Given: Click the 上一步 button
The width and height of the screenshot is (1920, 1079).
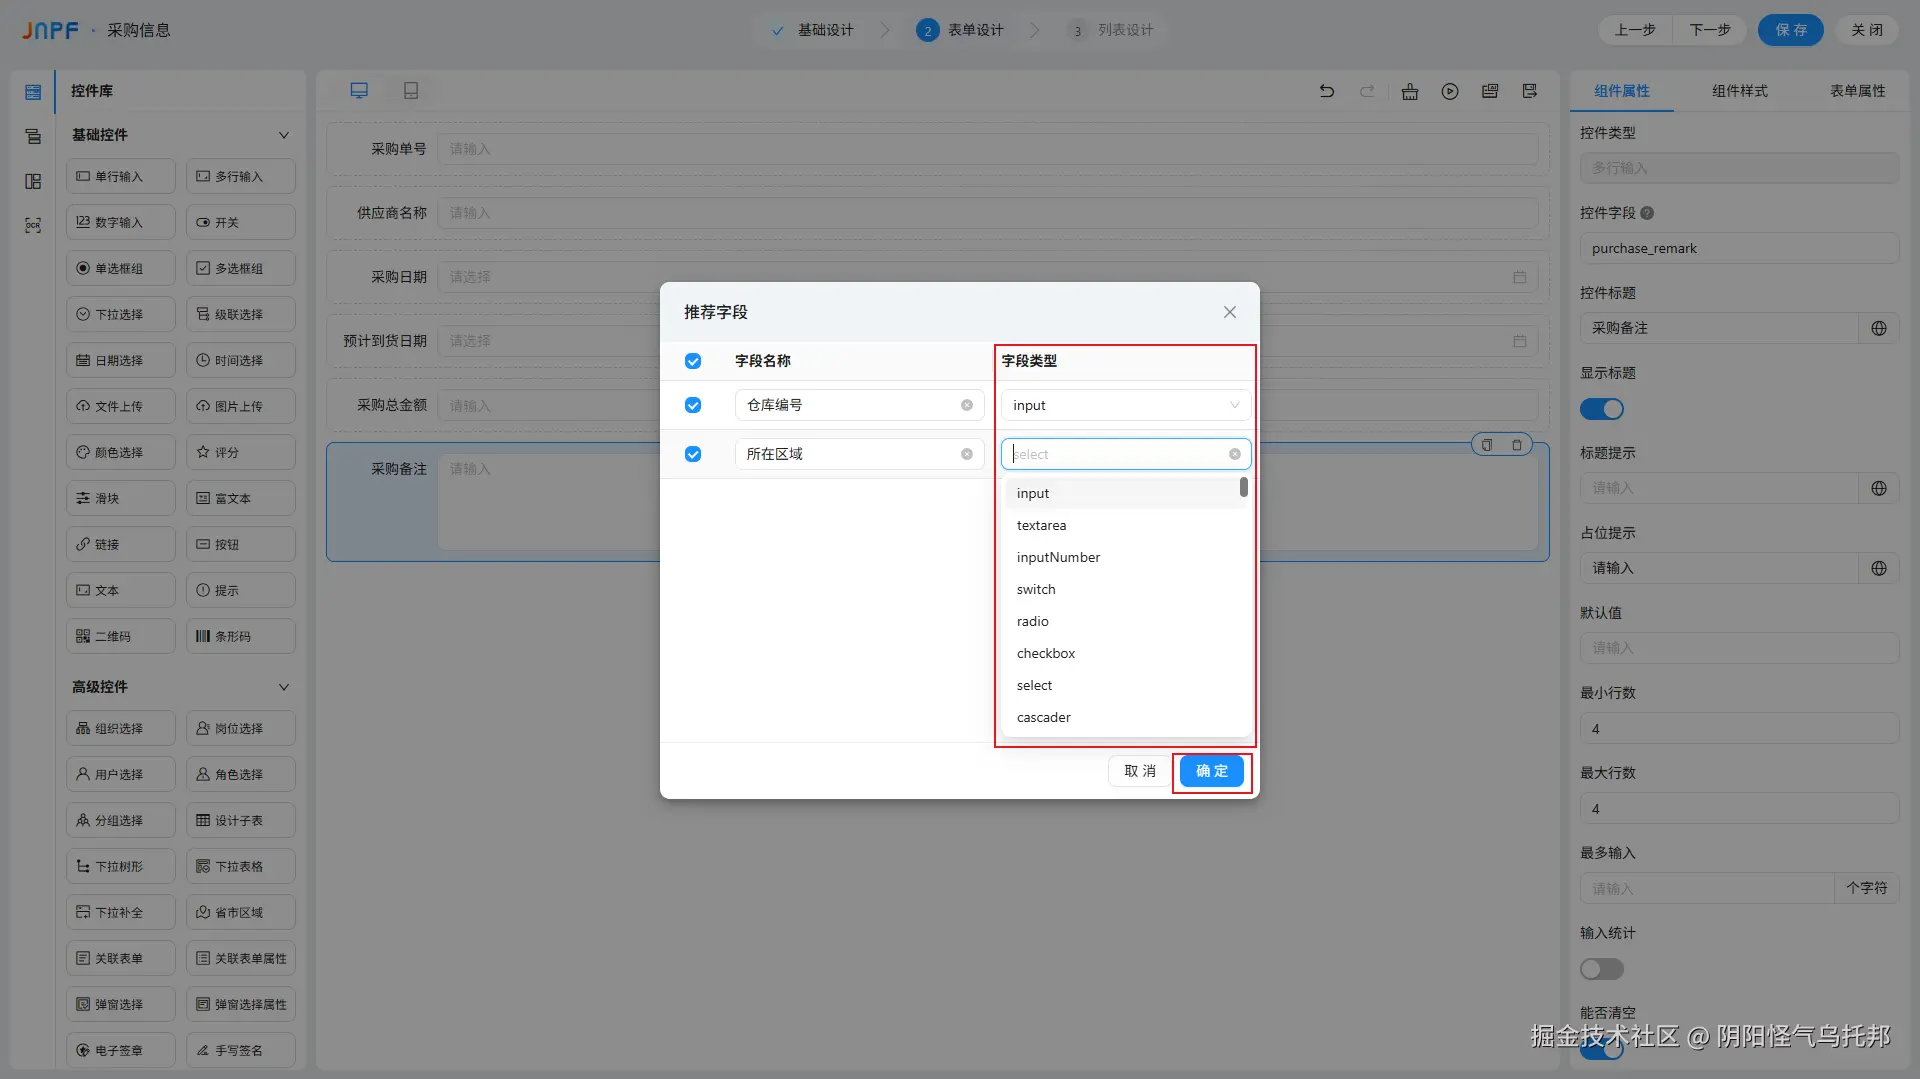Looking at the screenshot, I should (1635, 30).
